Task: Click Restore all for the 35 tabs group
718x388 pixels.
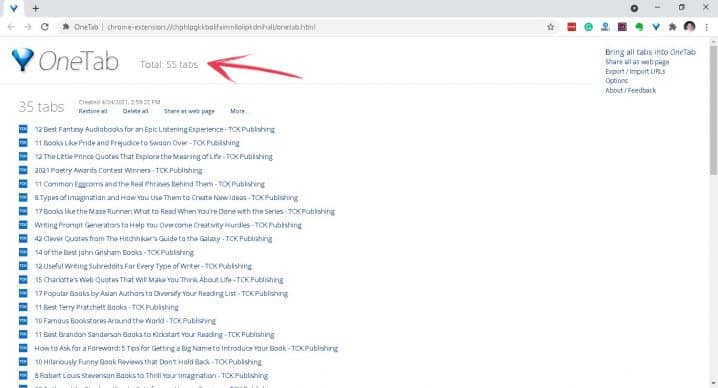Action: (93, 111)
